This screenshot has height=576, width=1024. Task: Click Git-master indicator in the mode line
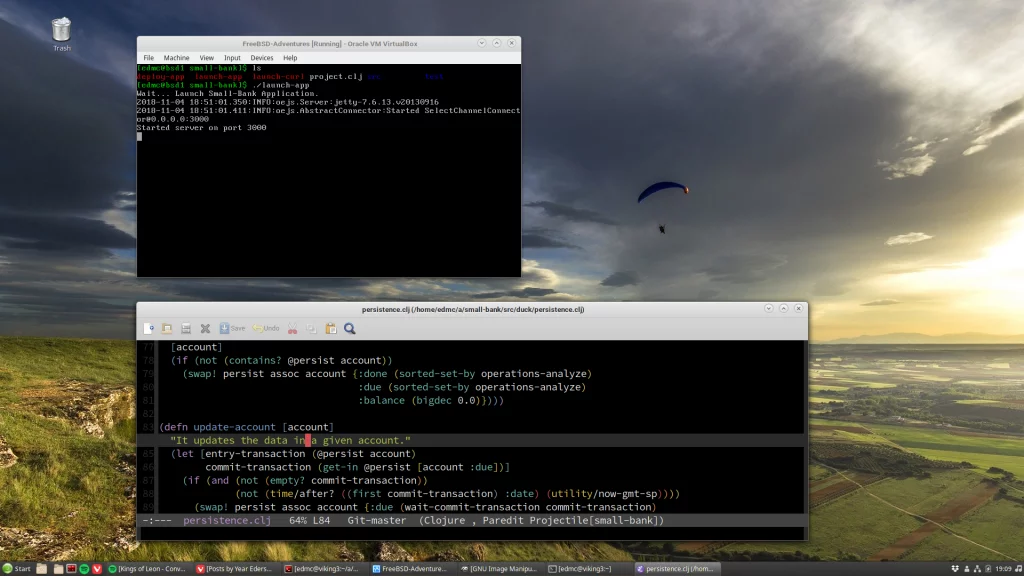[x=376, y=520]
